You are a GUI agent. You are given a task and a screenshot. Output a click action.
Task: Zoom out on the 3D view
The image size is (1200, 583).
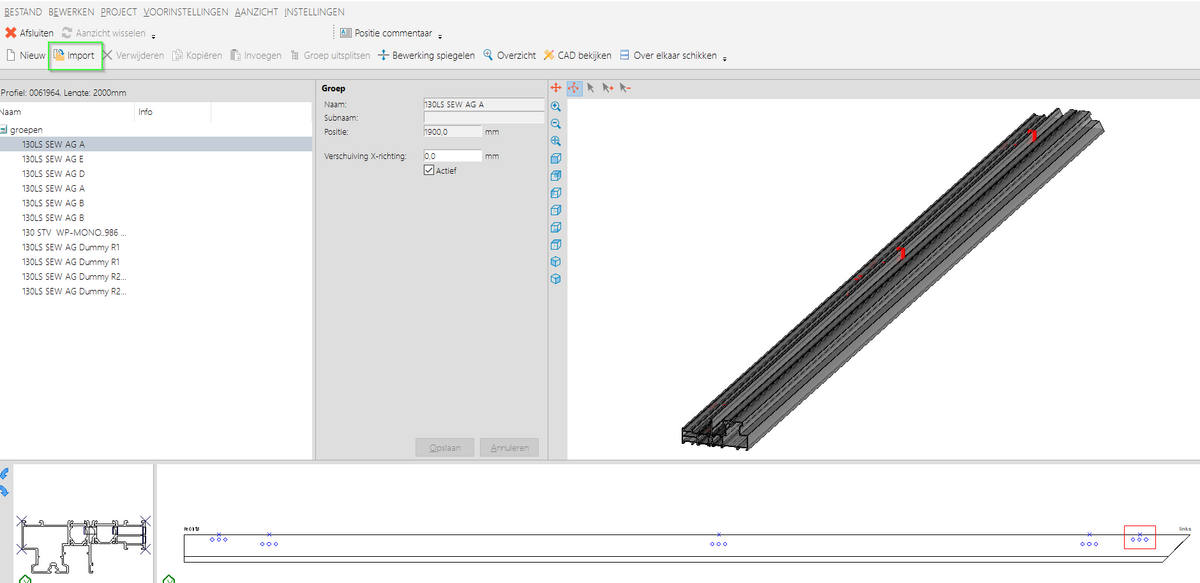pos(556,124)
